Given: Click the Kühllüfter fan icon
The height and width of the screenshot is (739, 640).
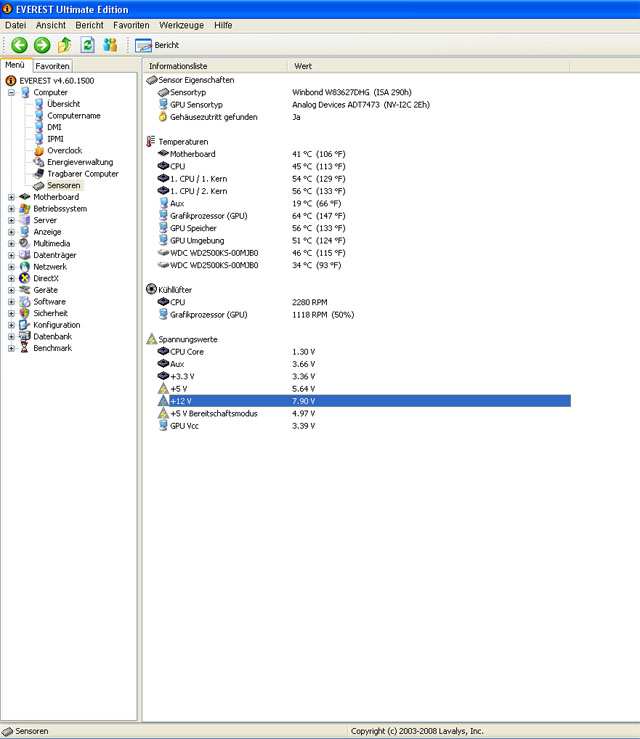Looking at the screenshot, I should pos(151,289).
